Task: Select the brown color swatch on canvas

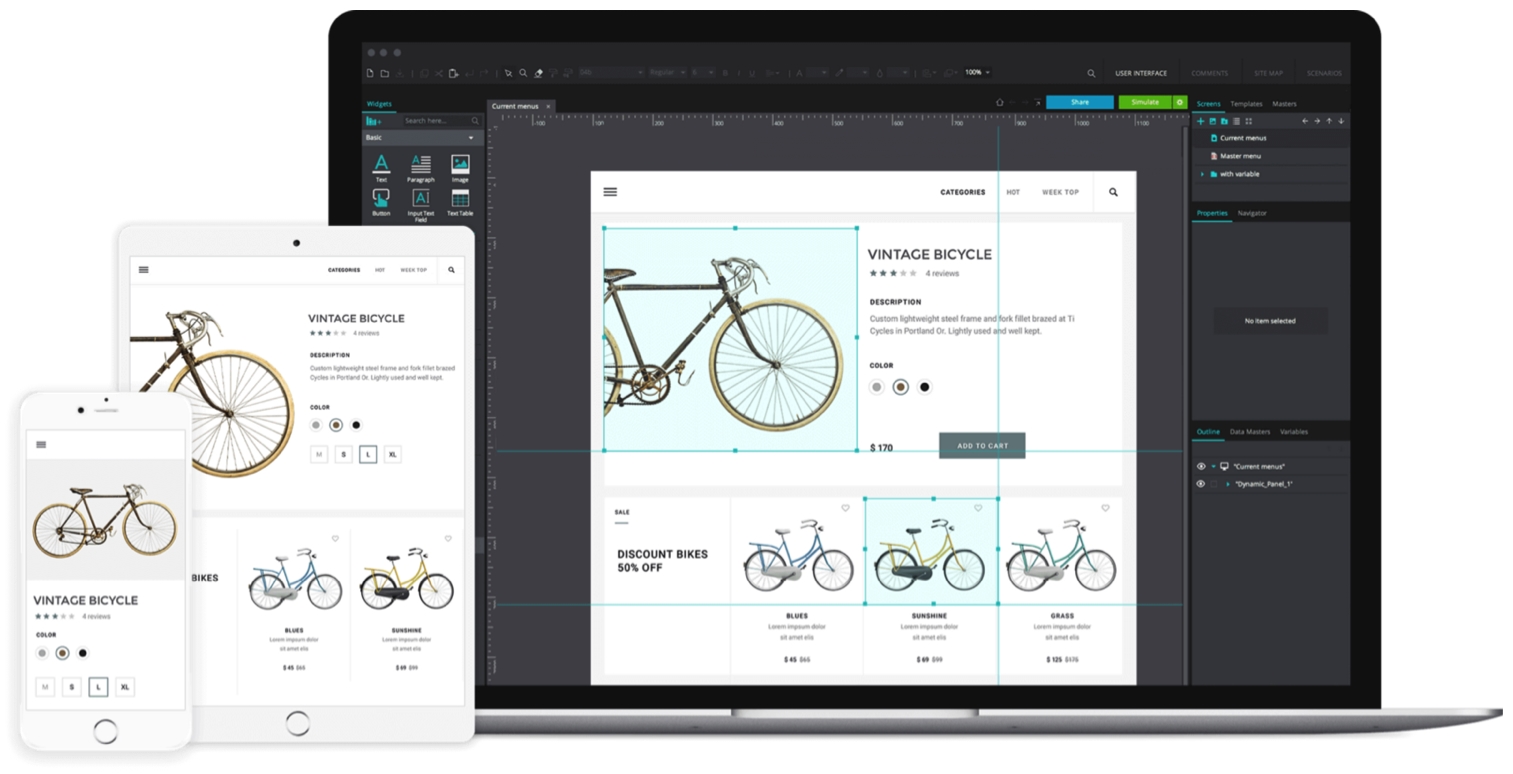Action: click(900, 387)
